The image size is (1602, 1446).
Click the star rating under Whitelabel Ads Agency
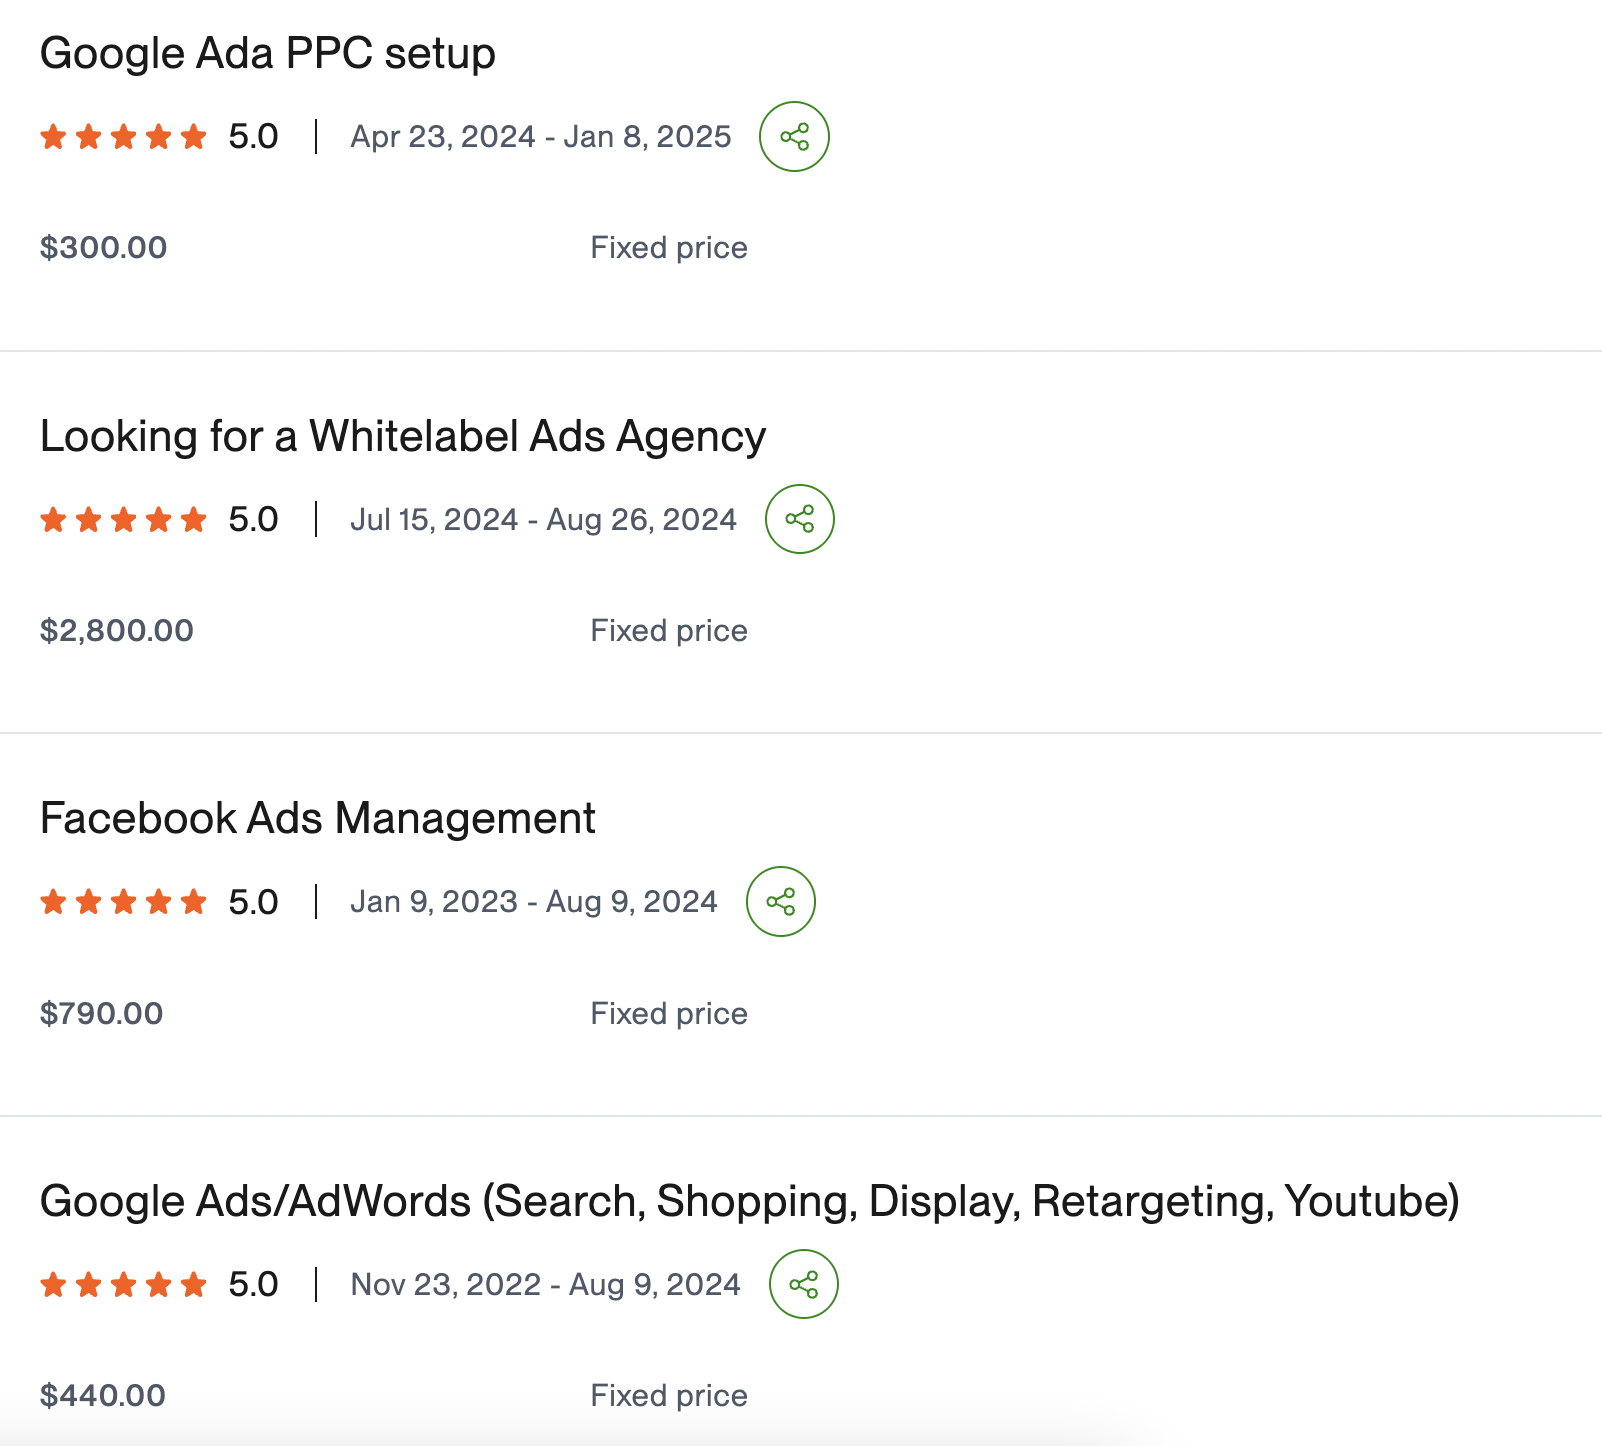(x=124, y=519)
